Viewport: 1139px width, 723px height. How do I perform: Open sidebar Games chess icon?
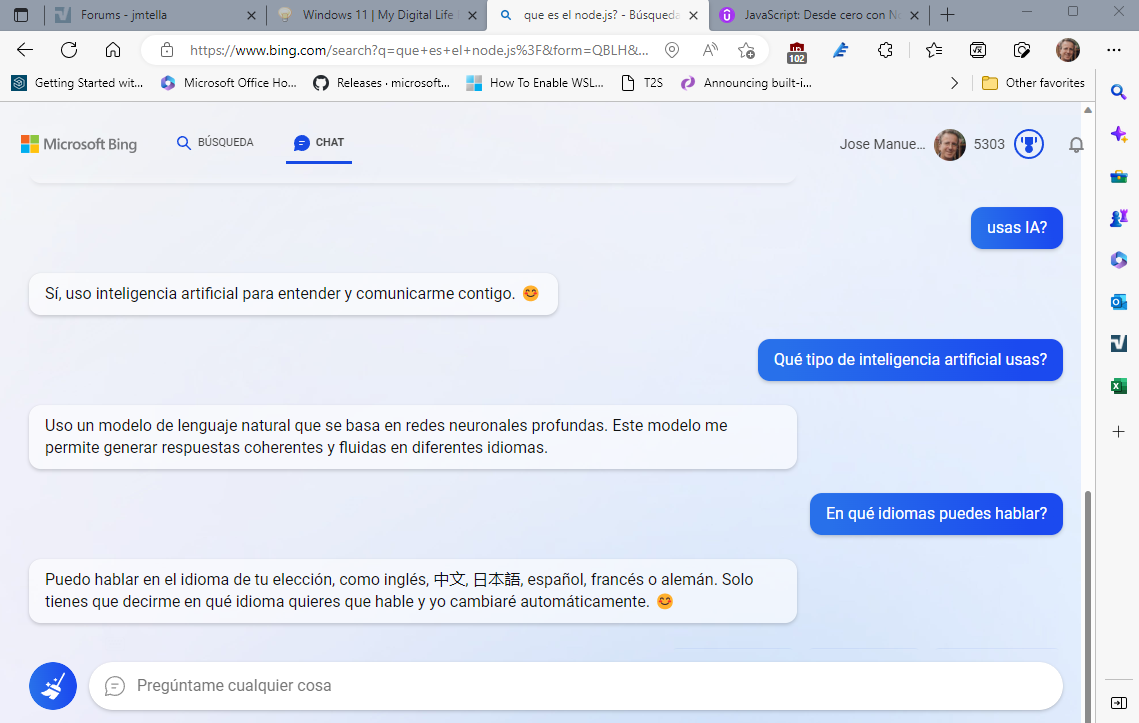coord(1119,218)
